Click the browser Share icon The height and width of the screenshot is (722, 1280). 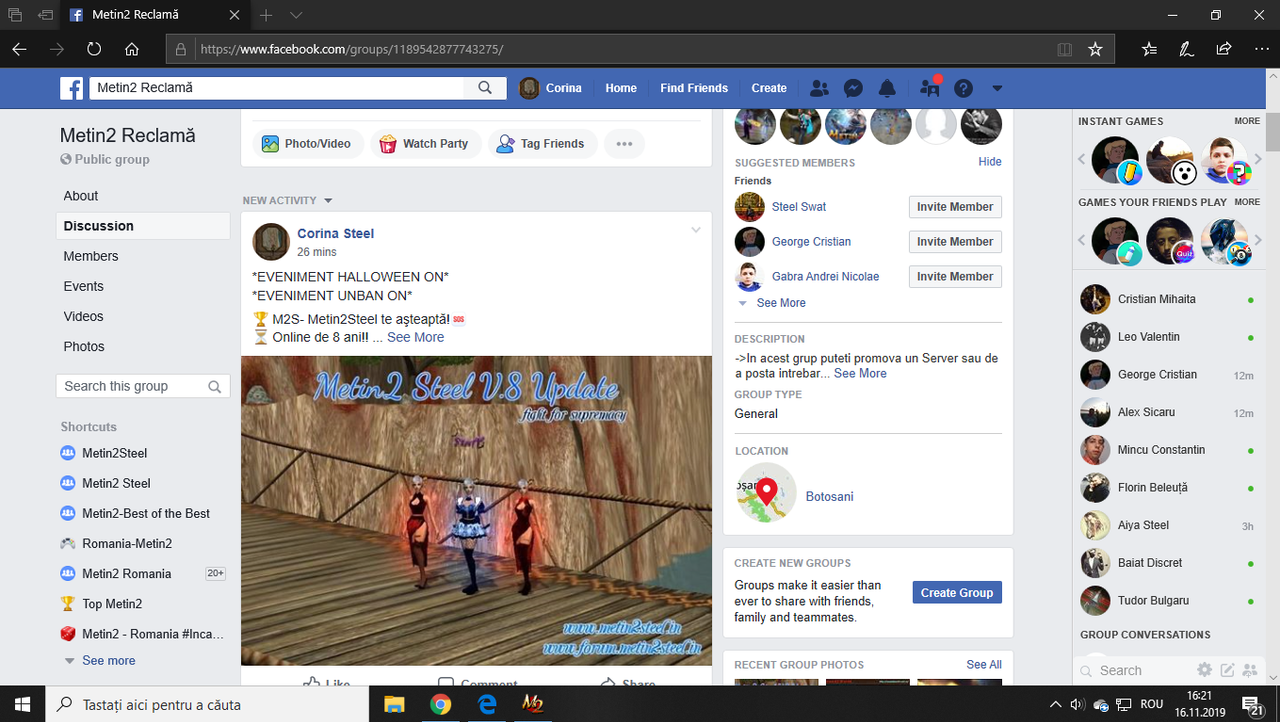[x=1223, y=49]
